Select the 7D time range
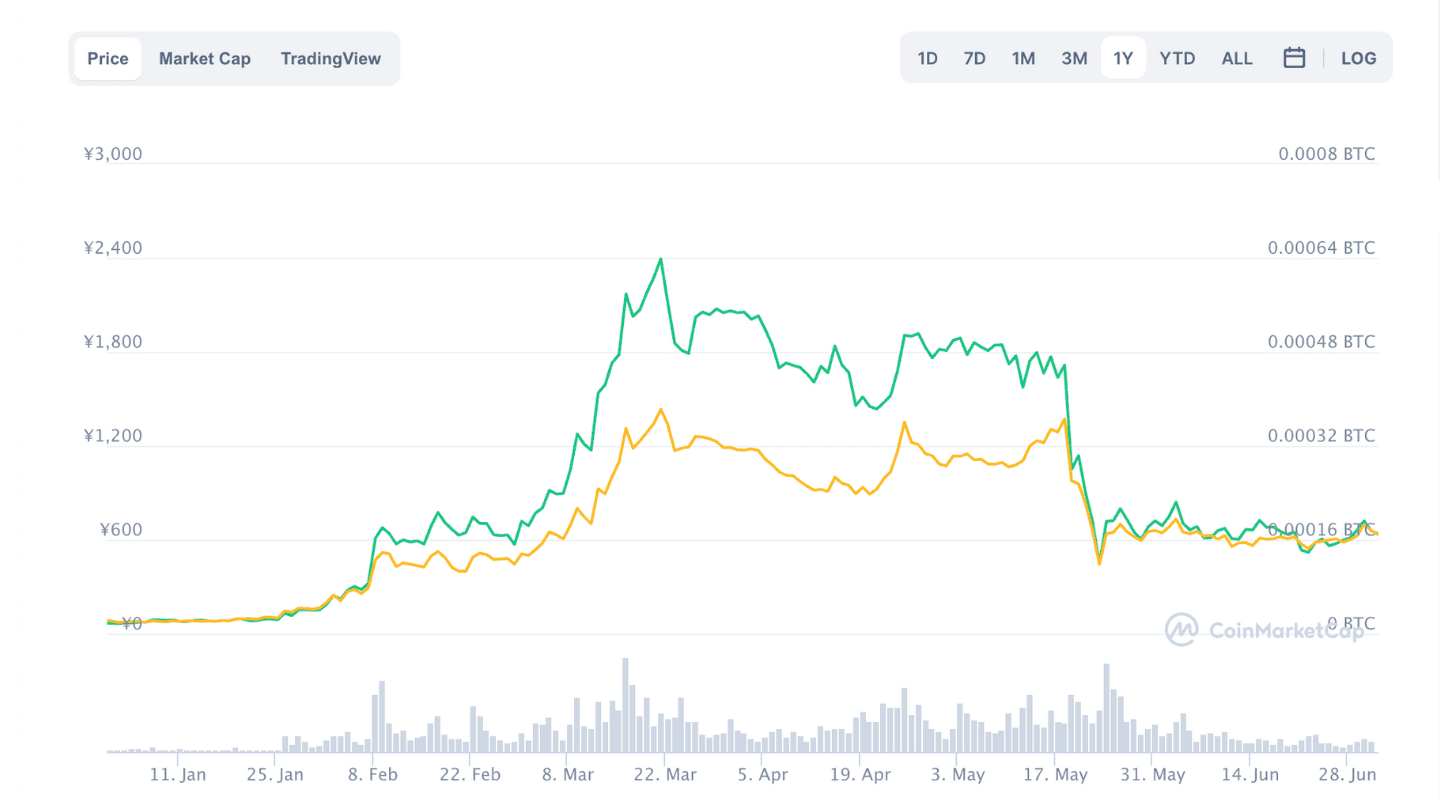 click(975, 58)
